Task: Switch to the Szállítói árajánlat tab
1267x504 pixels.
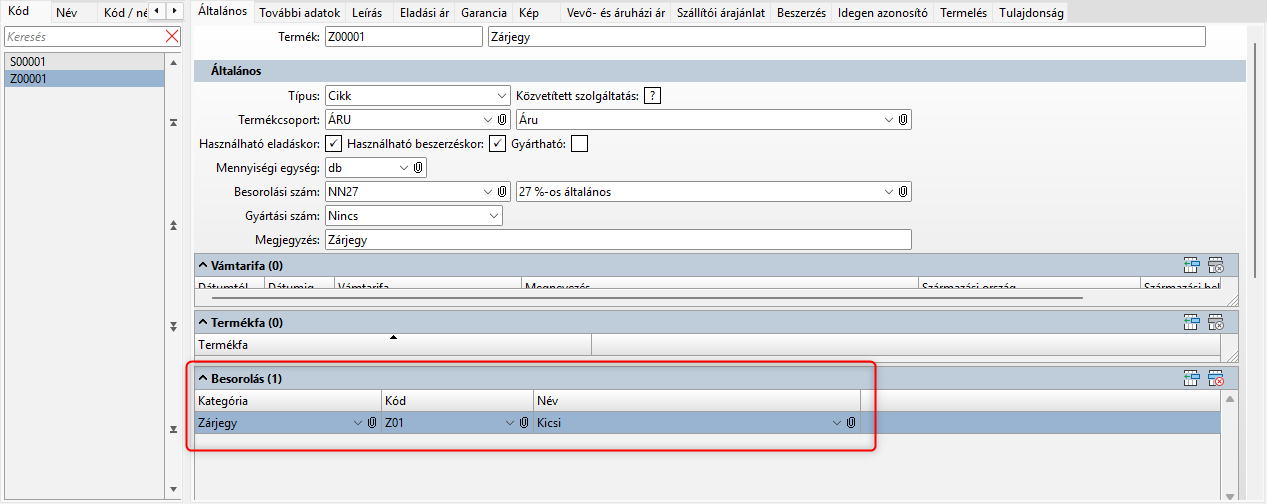Action: click(x=721, y=13)
